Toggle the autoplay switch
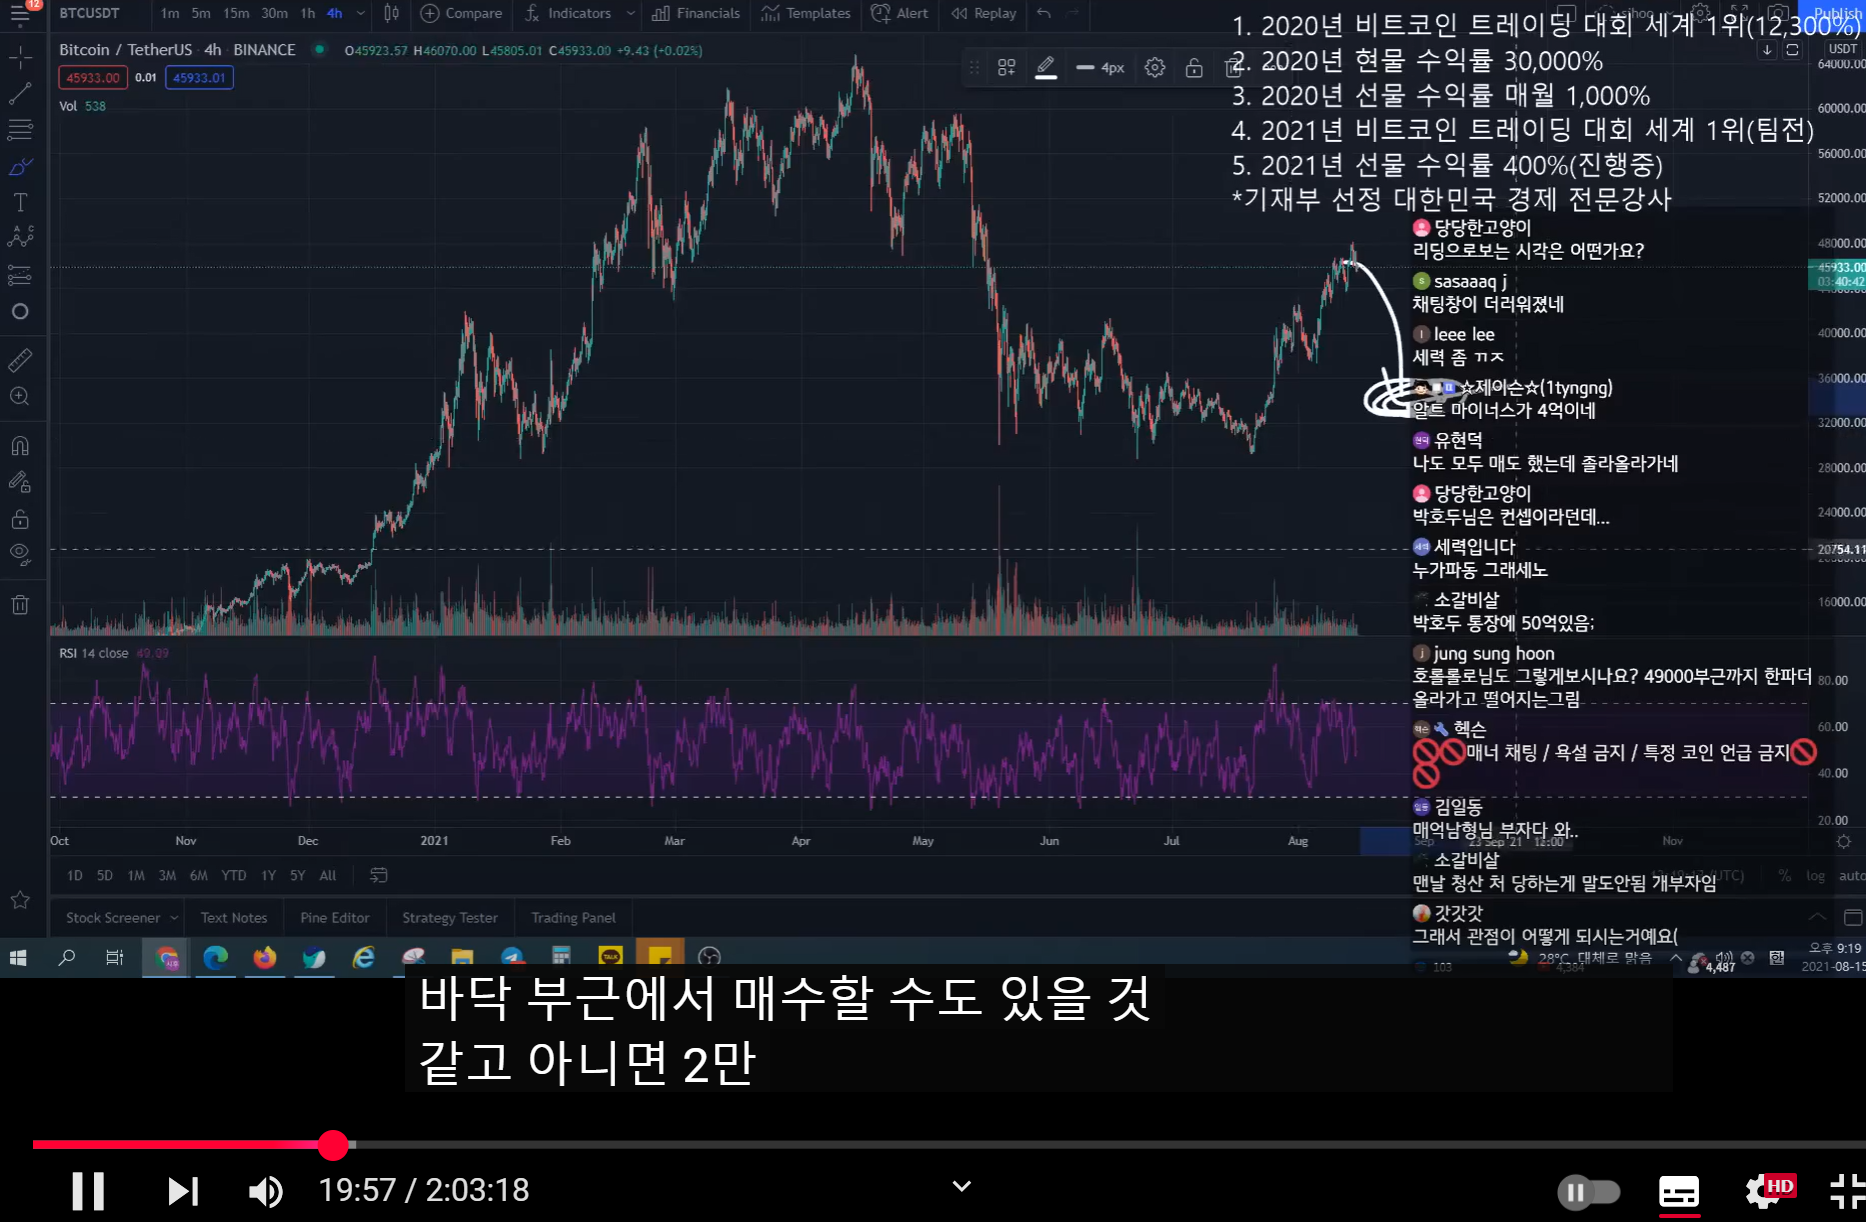The width and height of the screenshot is (1866, 1222). point(1588,1192)
